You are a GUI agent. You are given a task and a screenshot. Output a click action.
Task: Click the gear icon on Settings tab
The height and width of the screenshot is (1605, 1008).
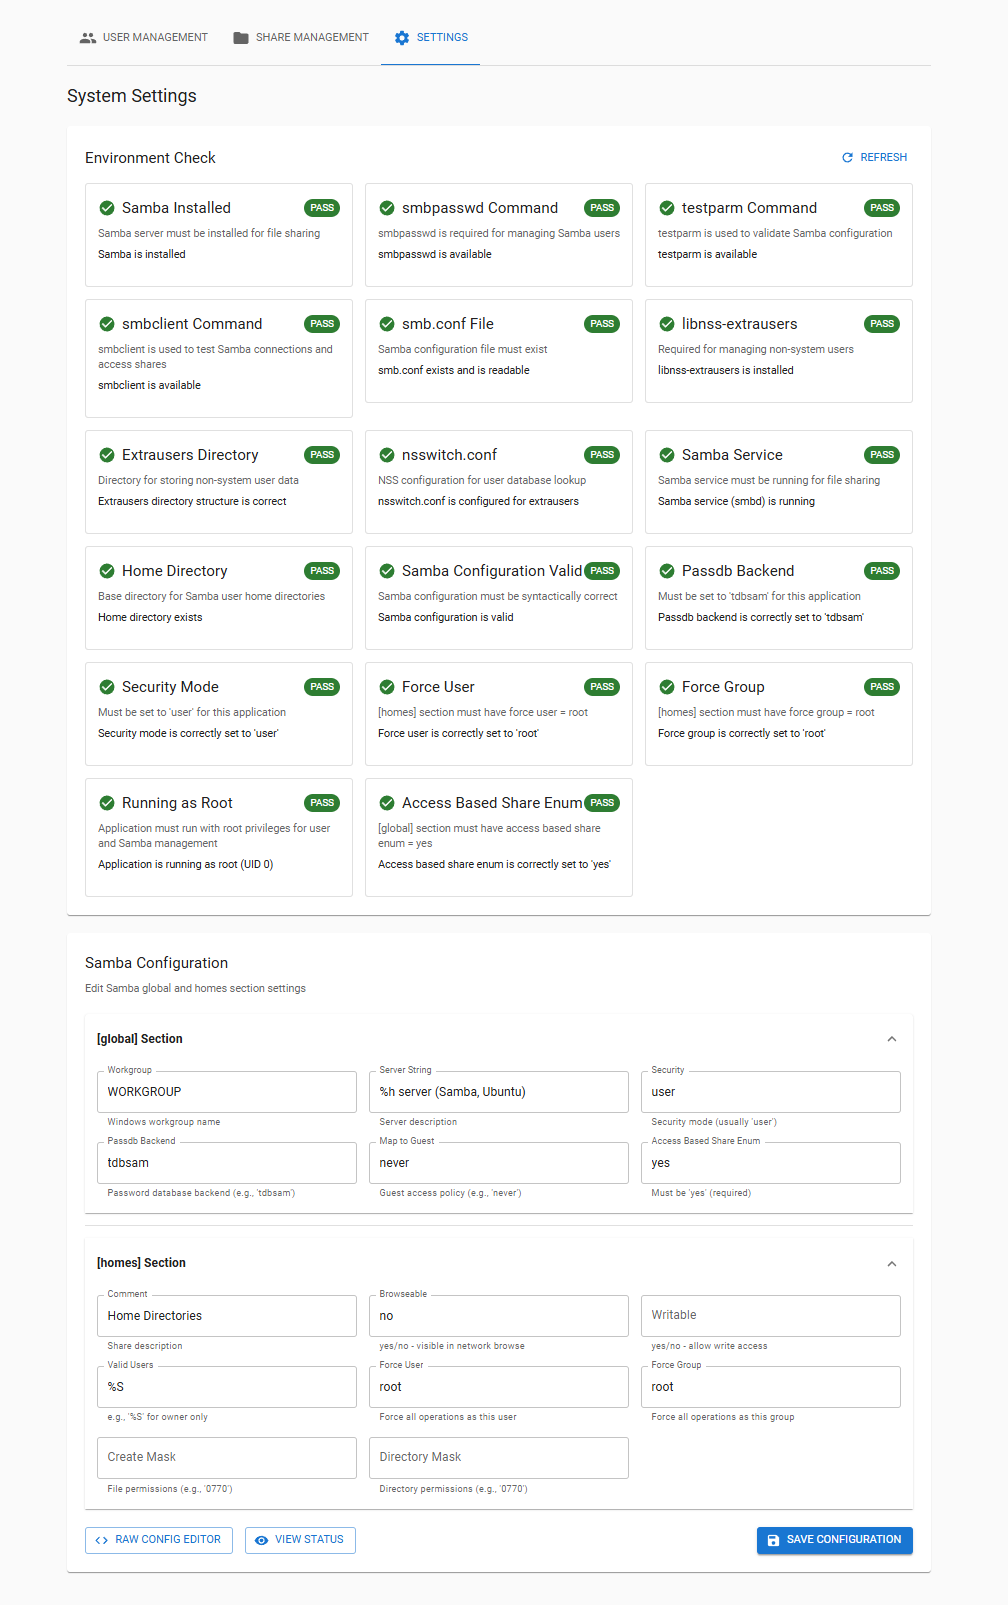pos(402,38)
